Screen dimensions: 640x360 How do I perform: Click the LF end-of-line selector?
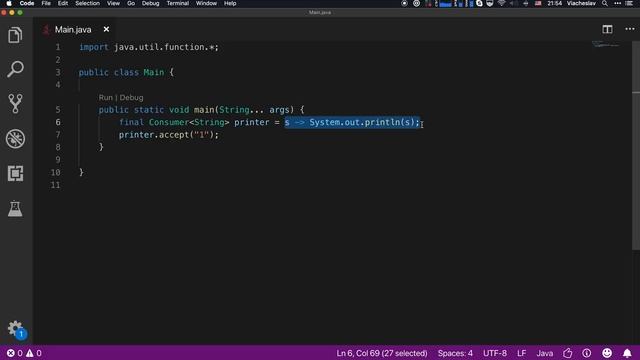point(521,353)
